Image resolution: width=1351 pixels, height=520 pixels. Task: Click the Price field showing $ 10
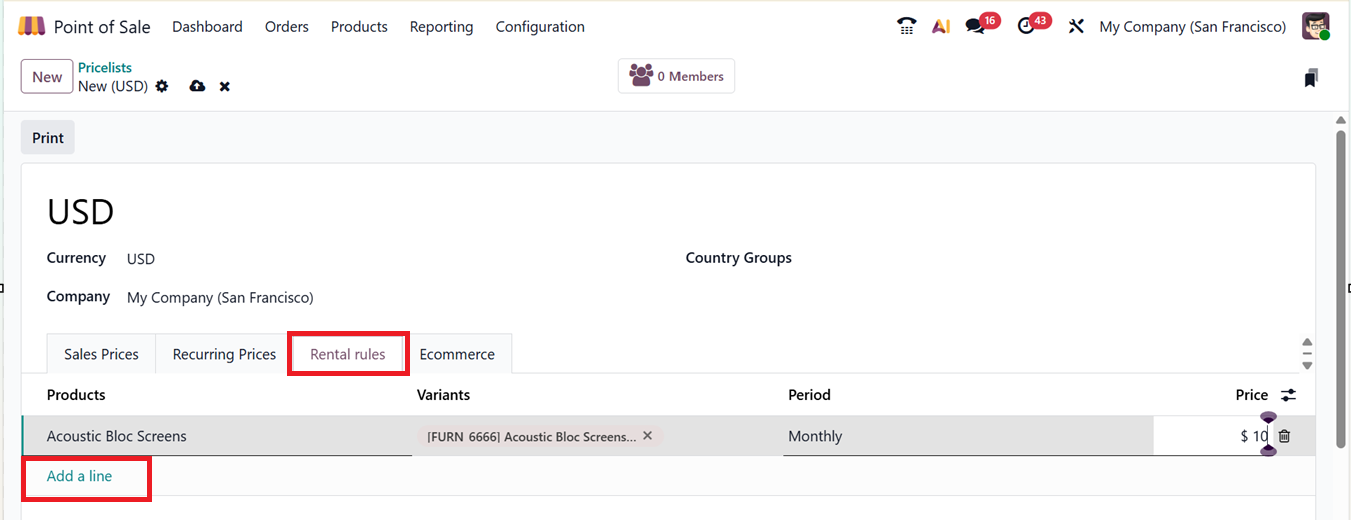1210,436
